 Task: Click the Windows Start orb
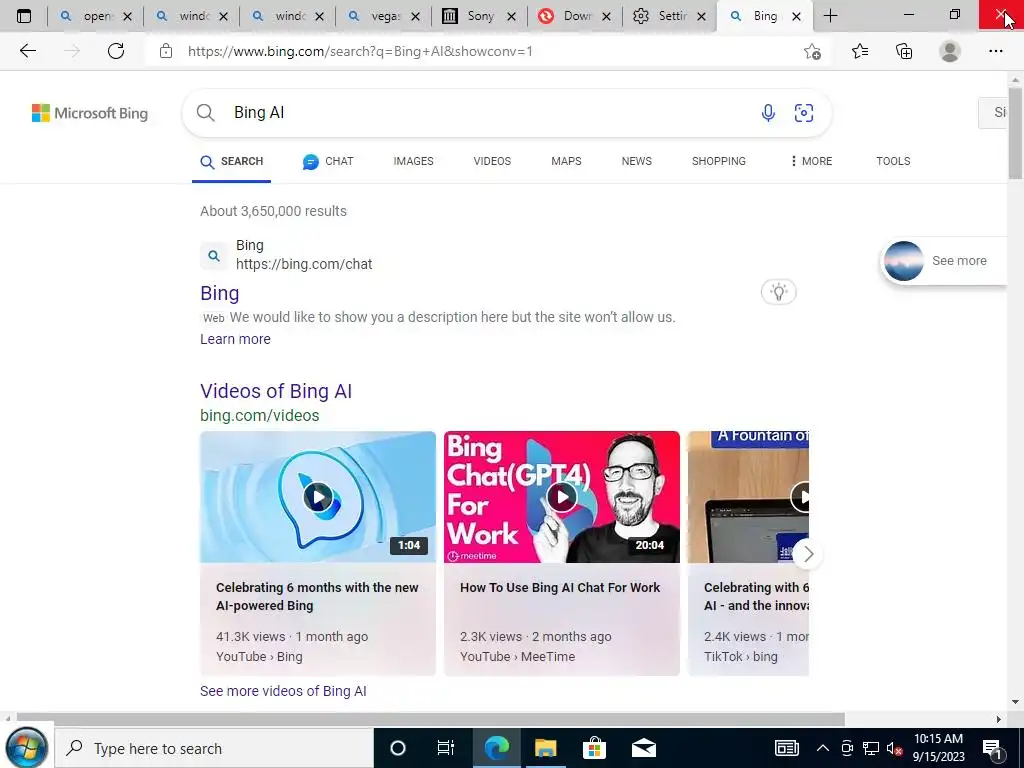pyautogui.click(x=27, y=748)
